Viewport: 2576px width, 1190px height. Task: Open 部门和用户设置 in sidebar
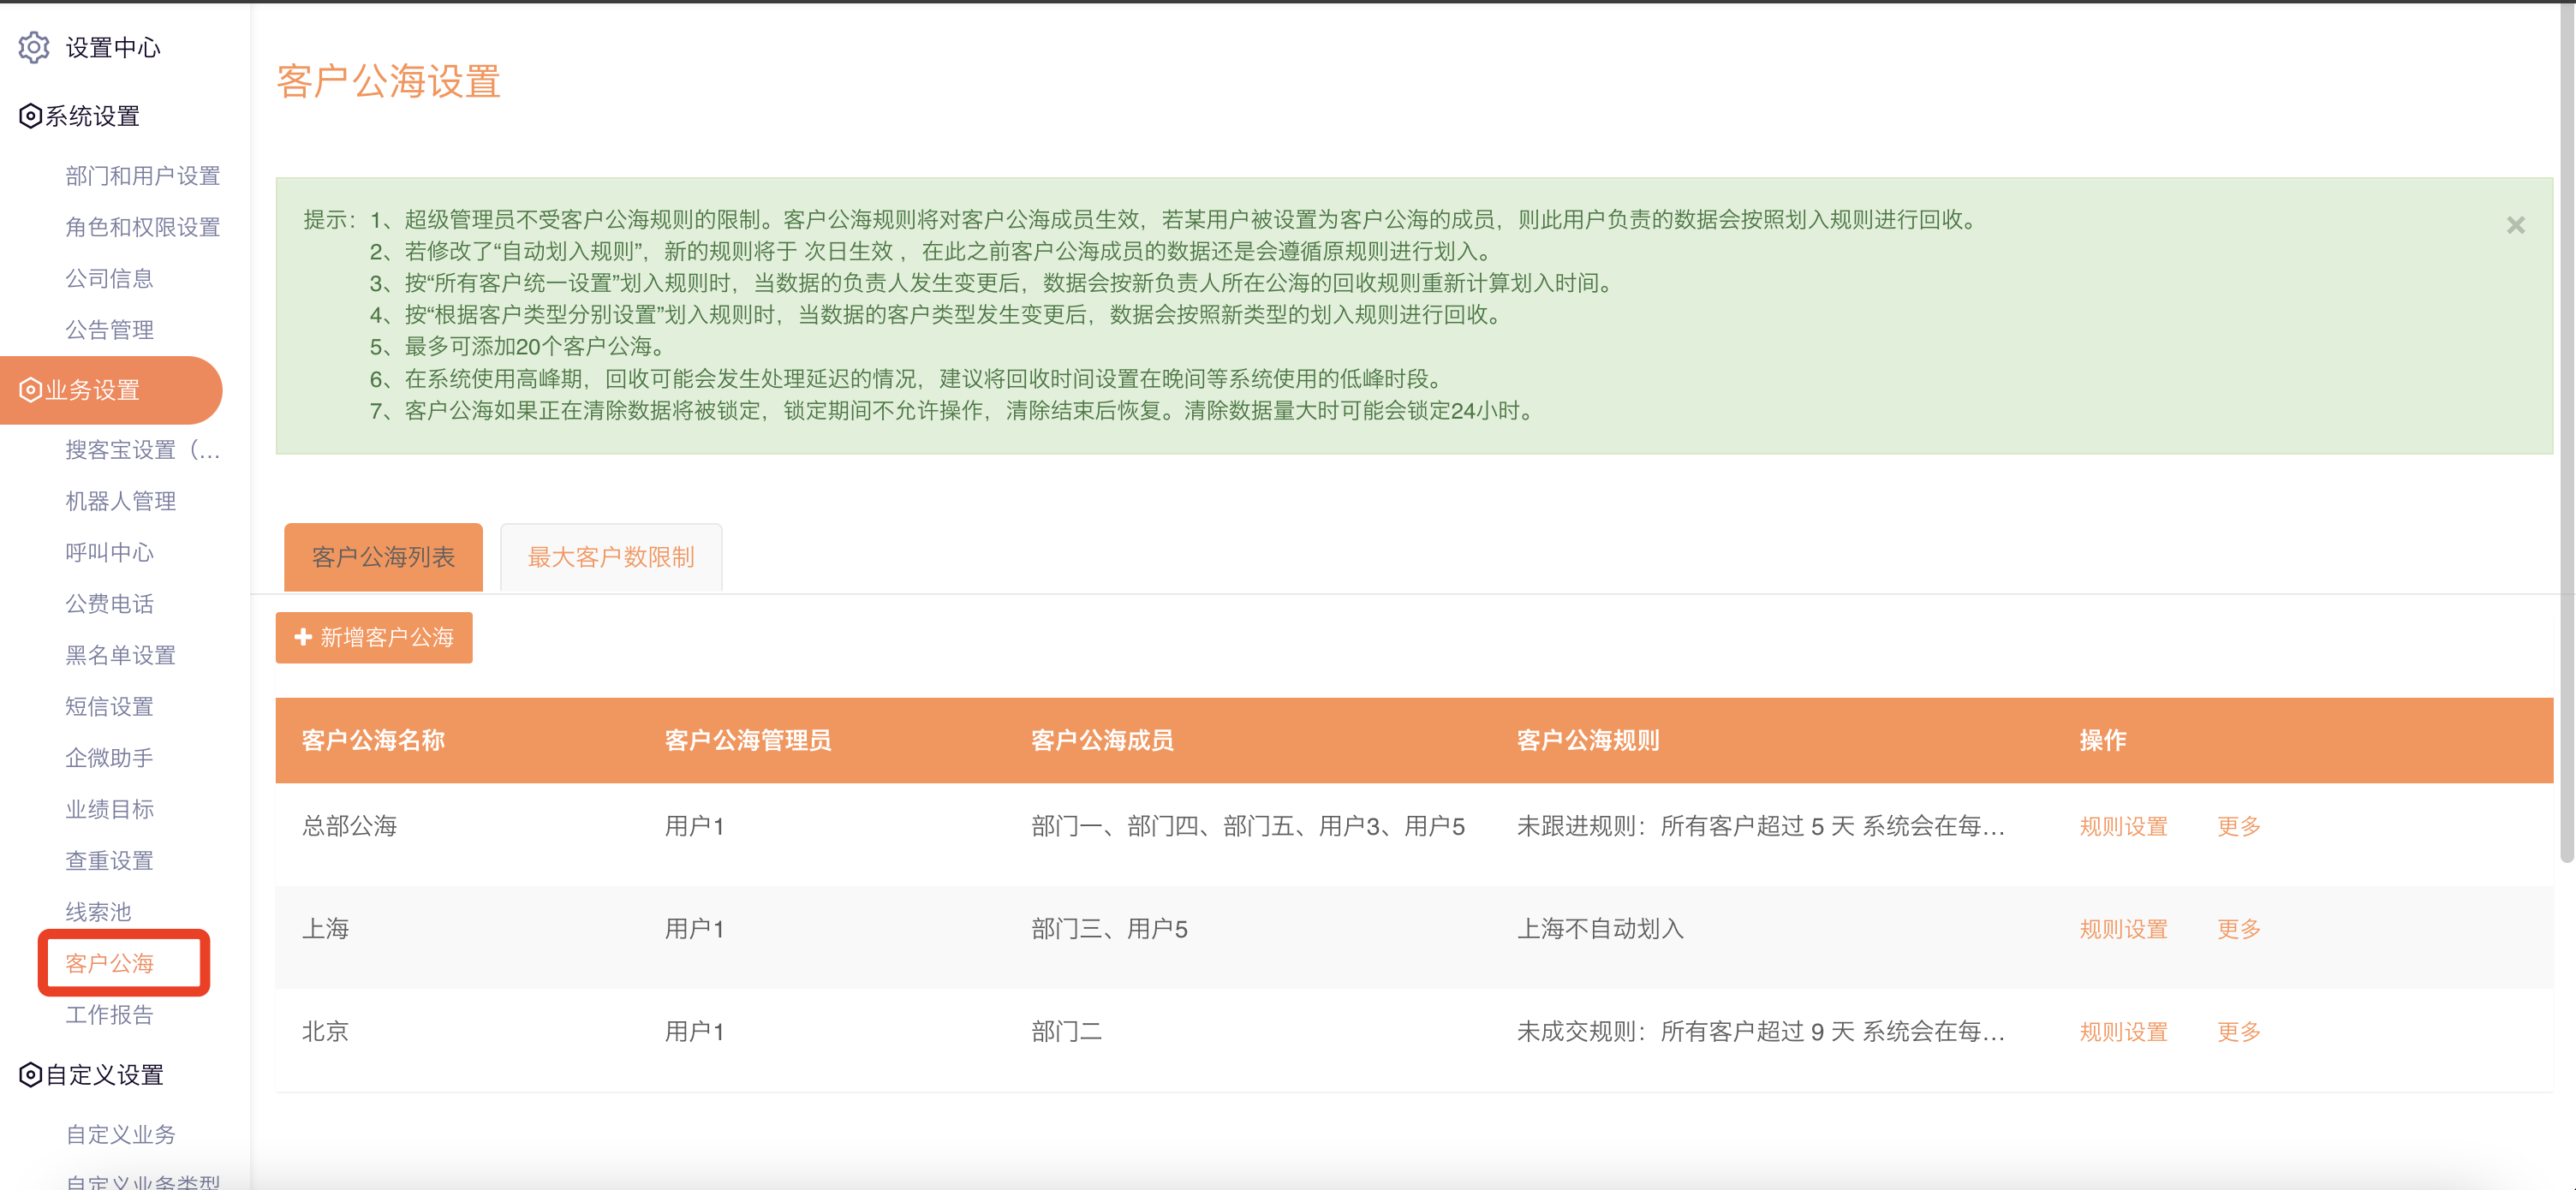tap(142, 176)
